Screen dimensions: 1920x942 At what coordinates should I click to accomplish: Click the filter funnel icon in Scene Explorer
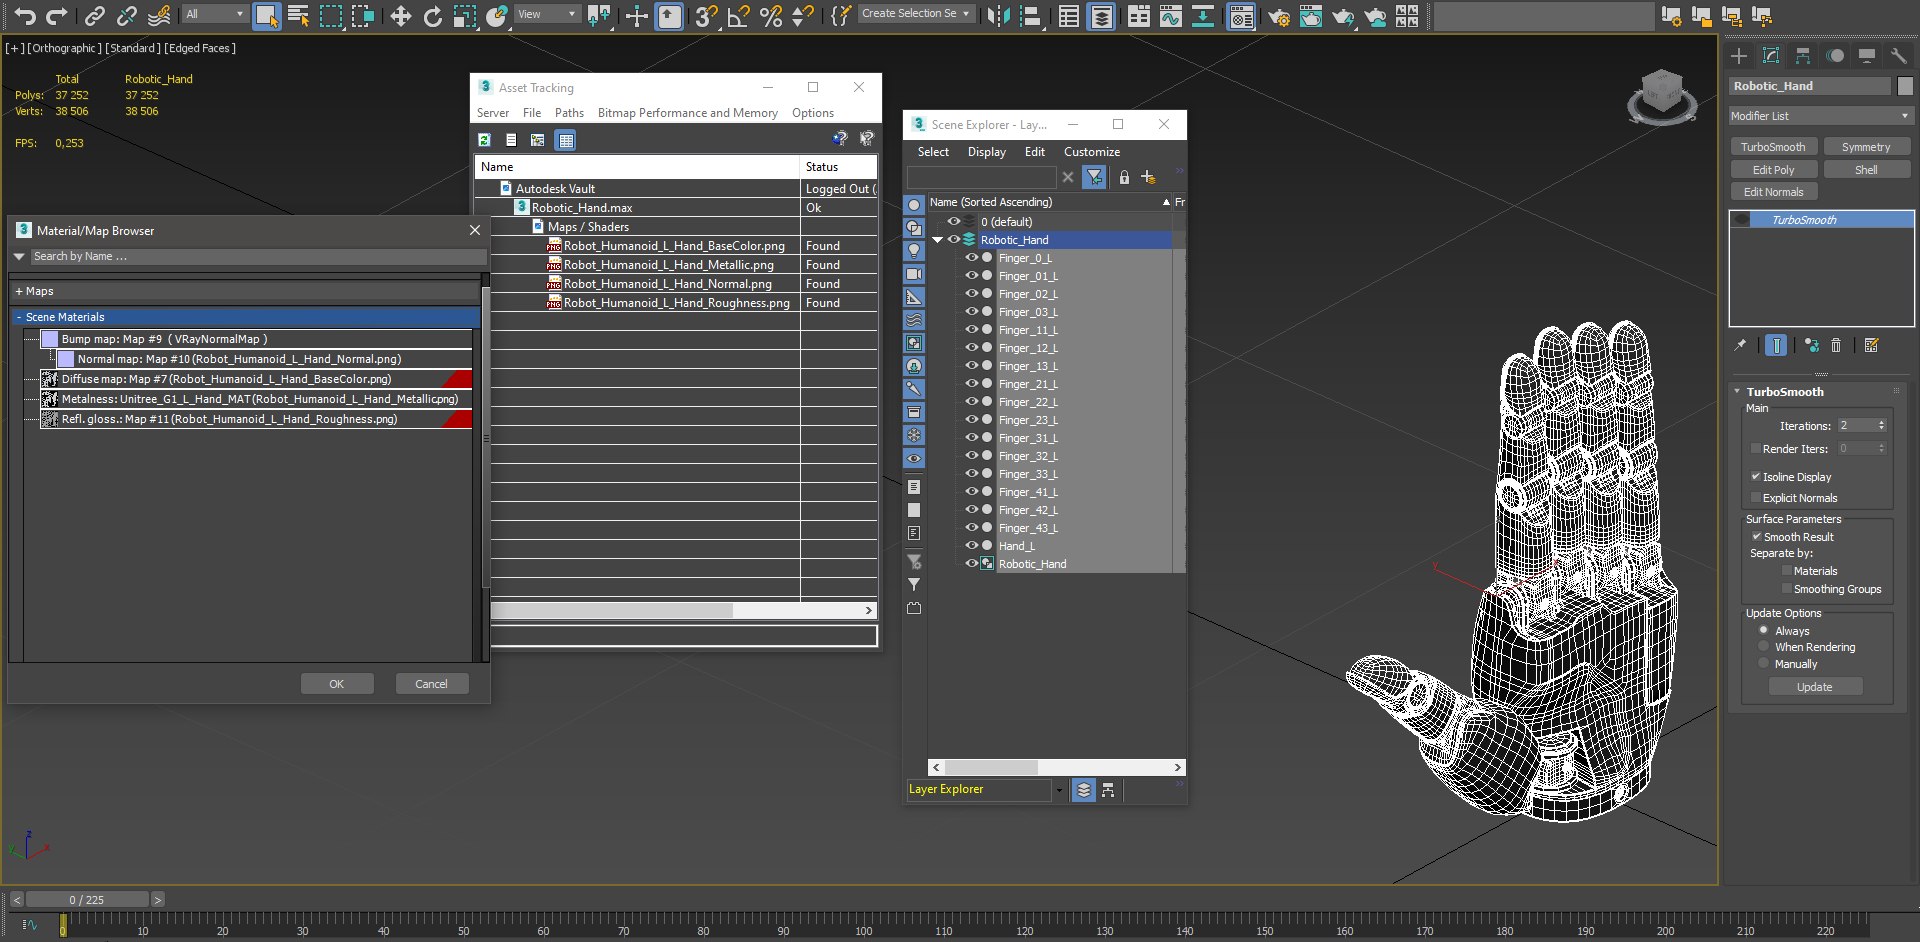(x=1095, y=177)
